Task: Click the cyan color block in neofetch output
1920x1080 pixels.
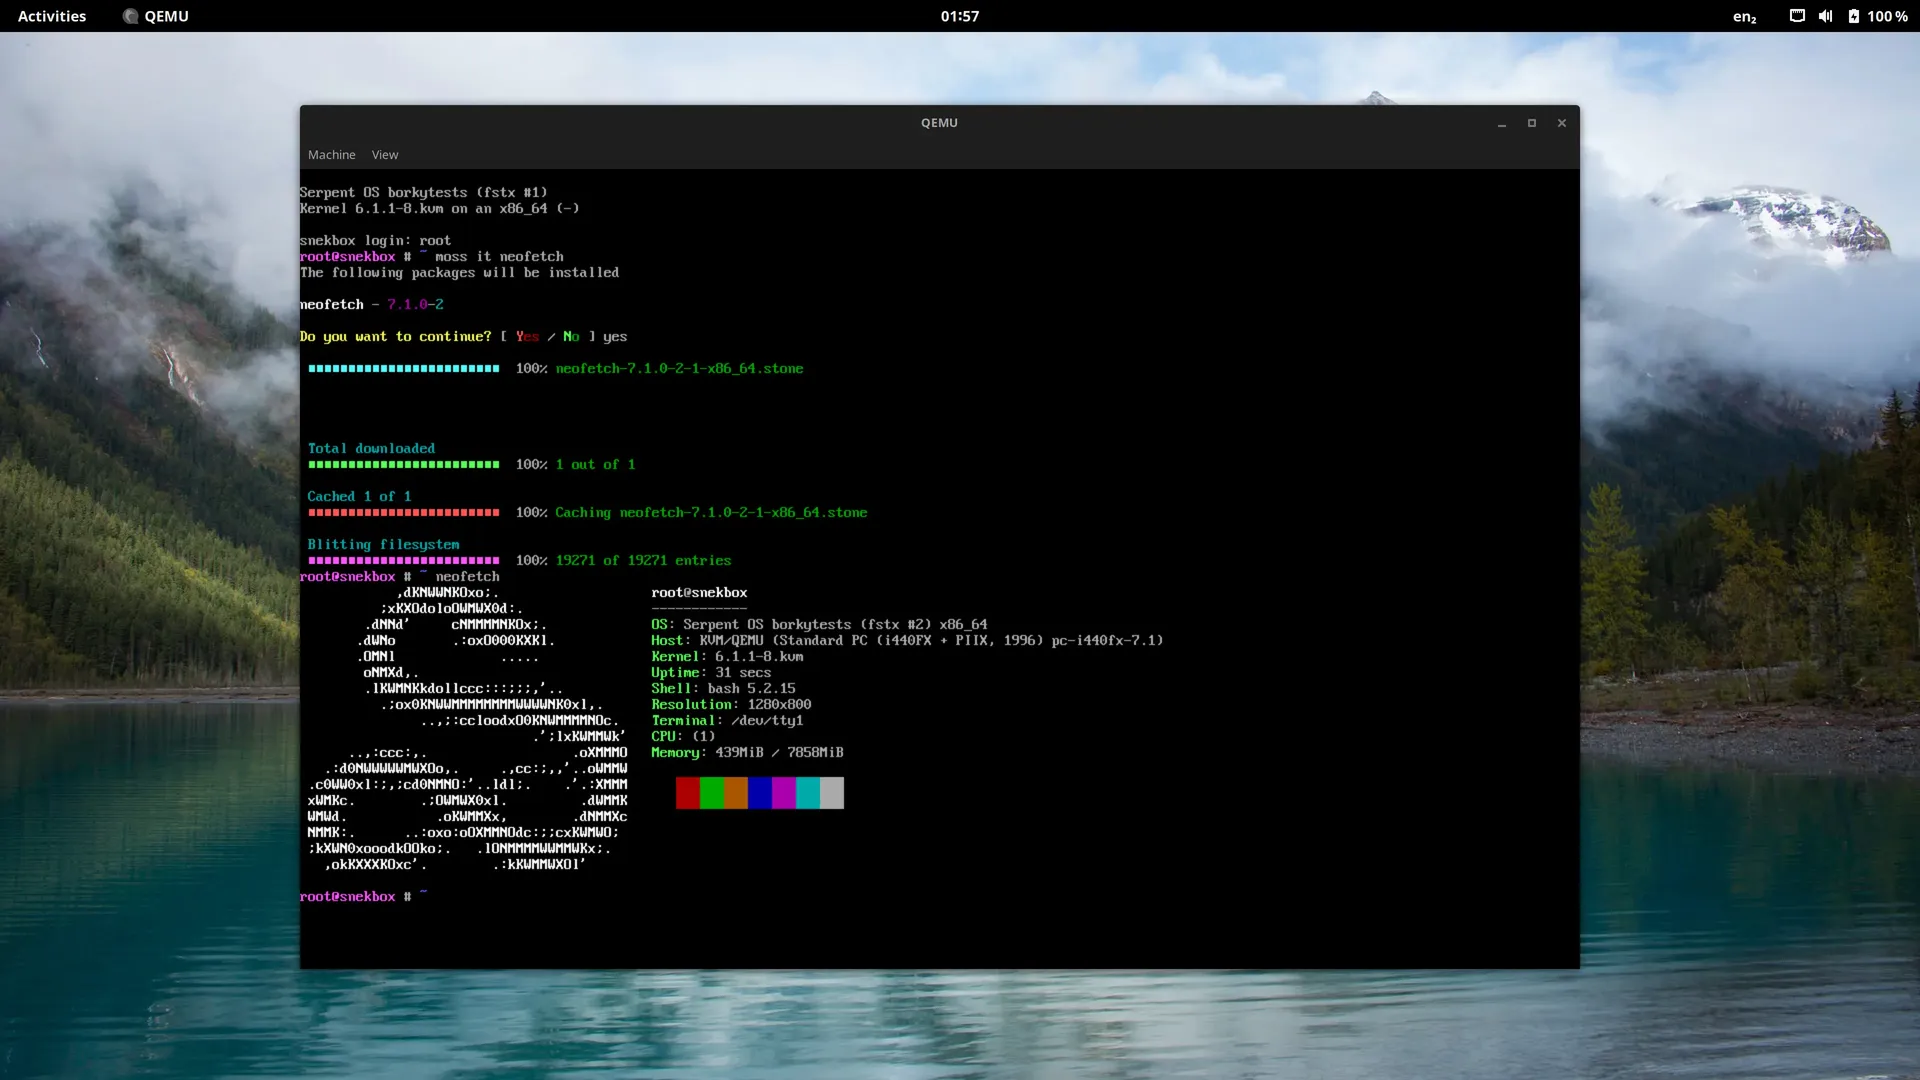Action: pos(807,793)
